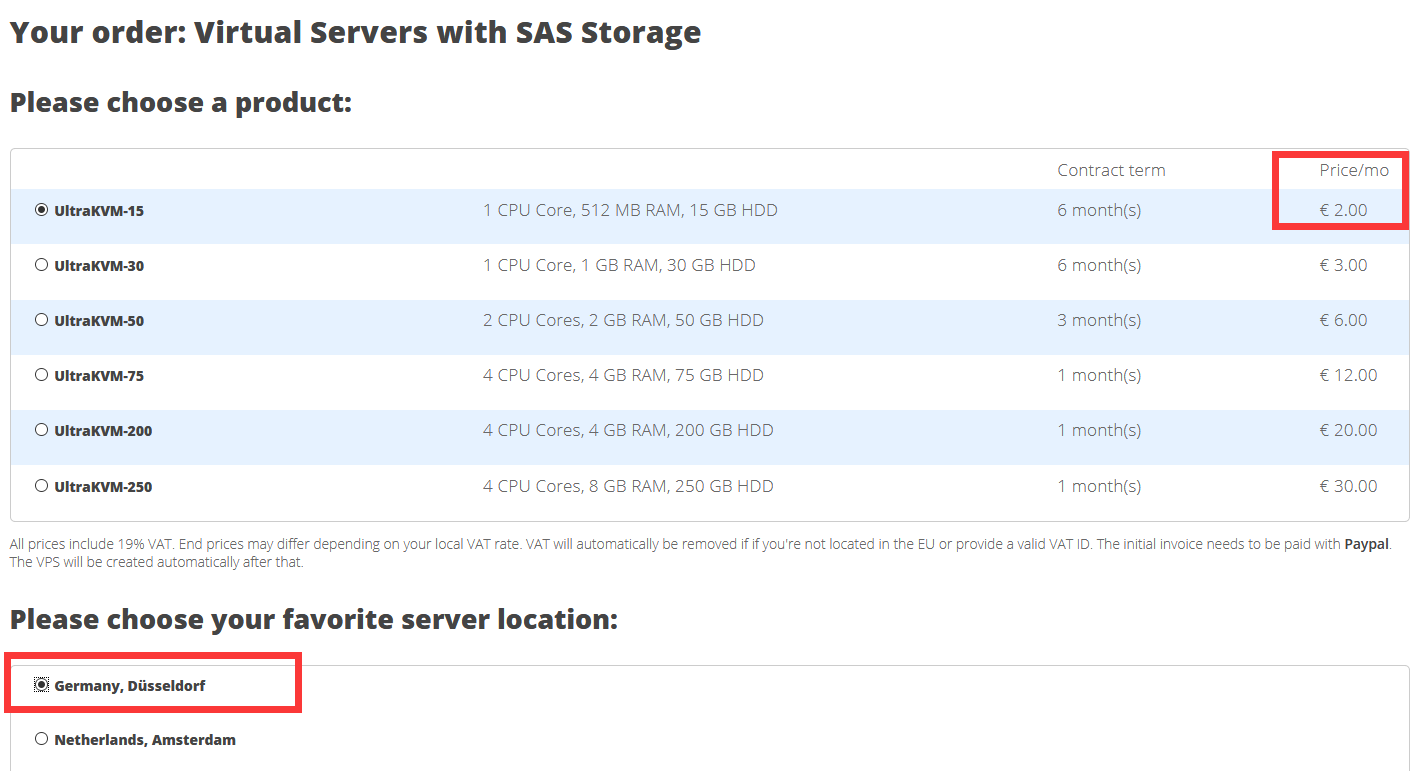Click the € 12.00 price
Image resolution: width=1416 pixels, height=771 pixels.
[1348, 375]
